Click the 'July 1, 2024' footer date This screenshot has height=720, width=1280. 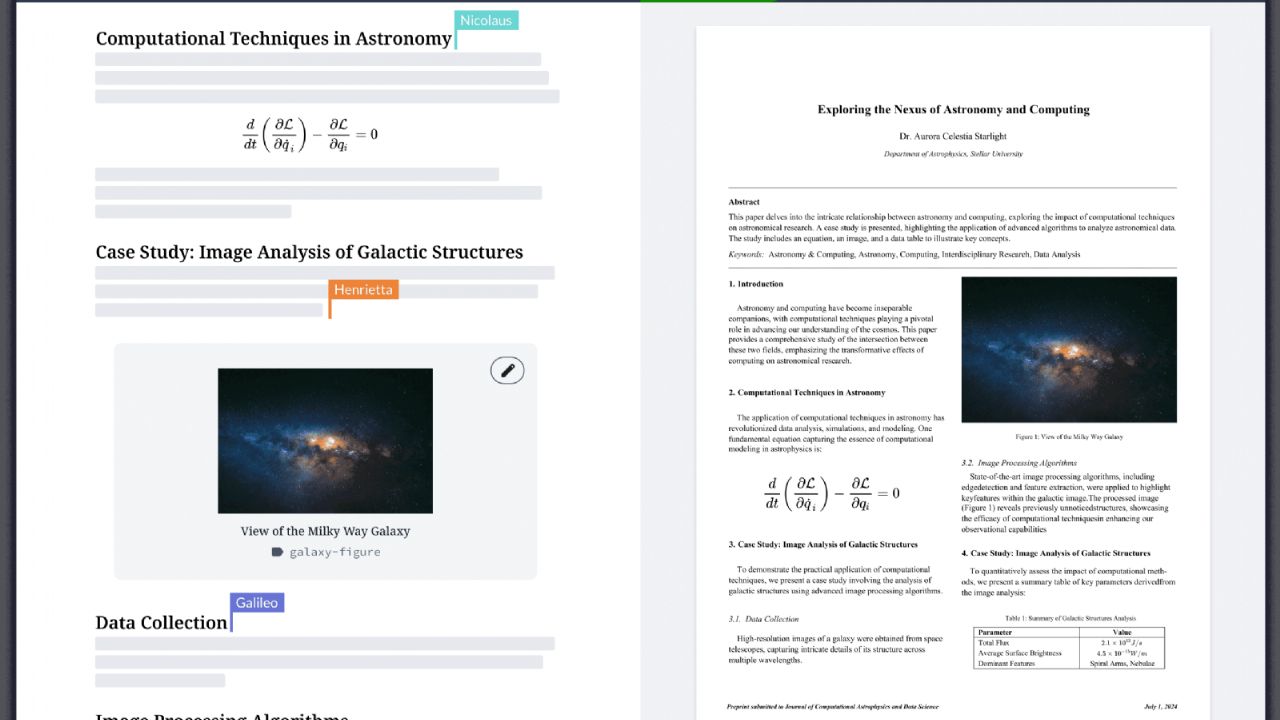click(1161, 707)
